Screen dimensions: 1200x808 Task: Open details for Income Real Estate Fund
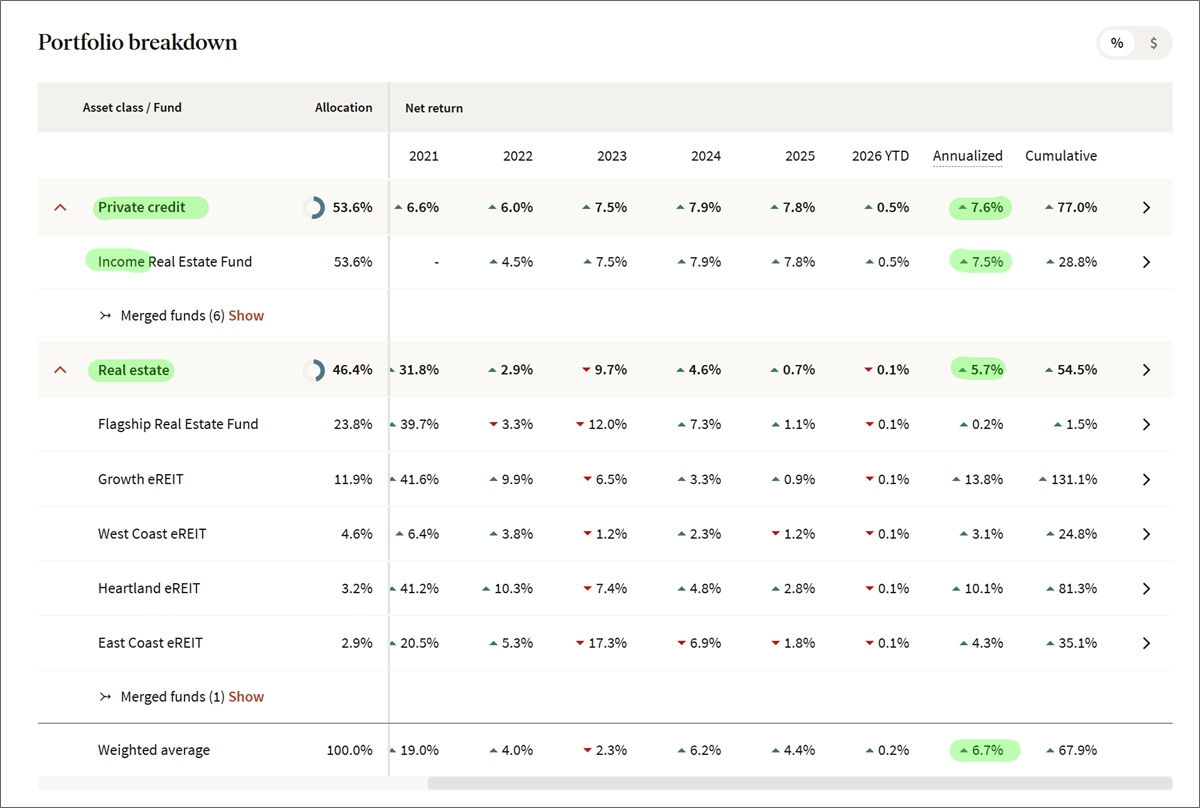pos(1146,261)
